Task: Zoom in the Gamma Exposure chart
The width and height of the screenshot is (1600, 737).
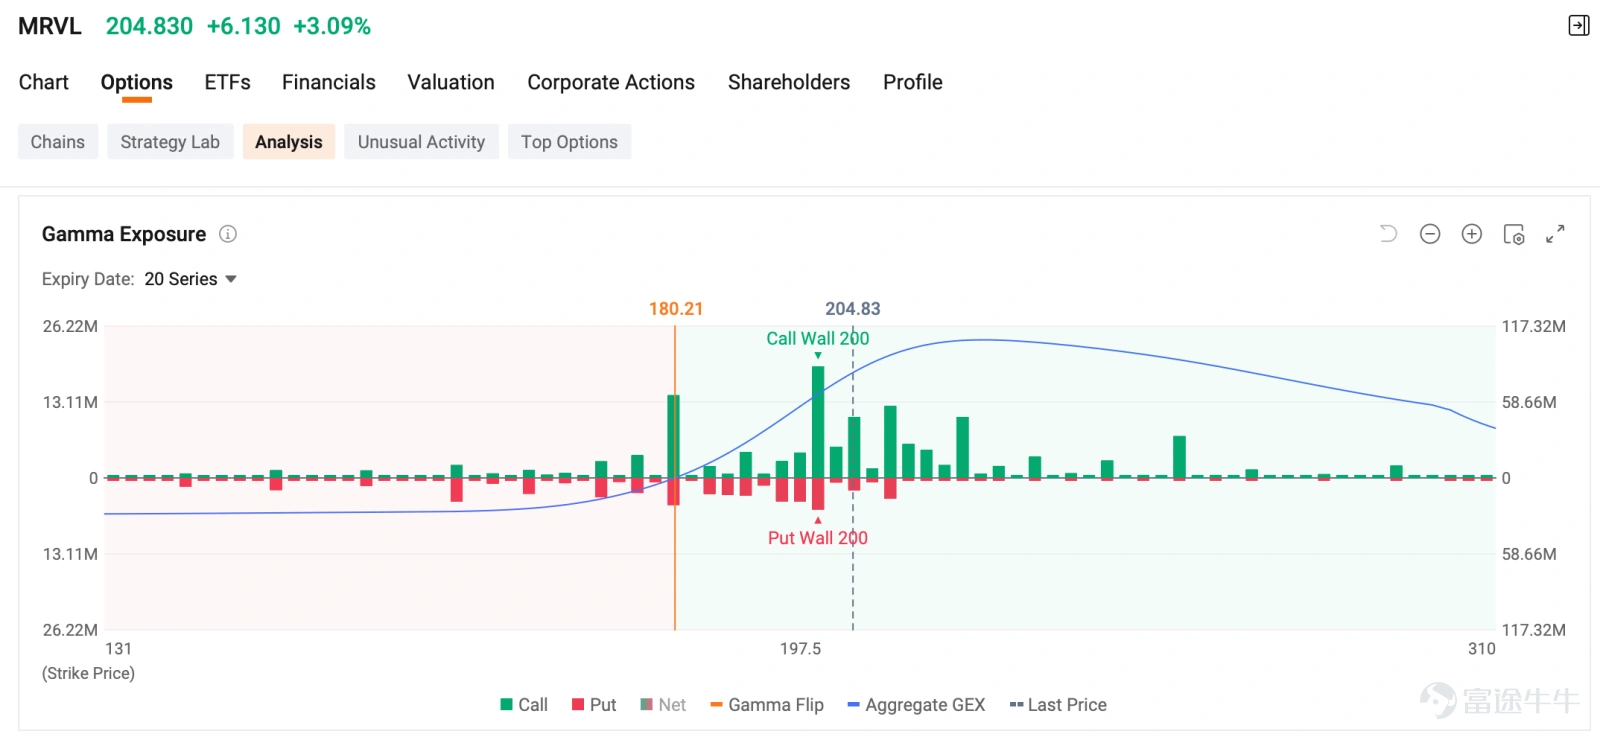Action: click(1472, 234)
